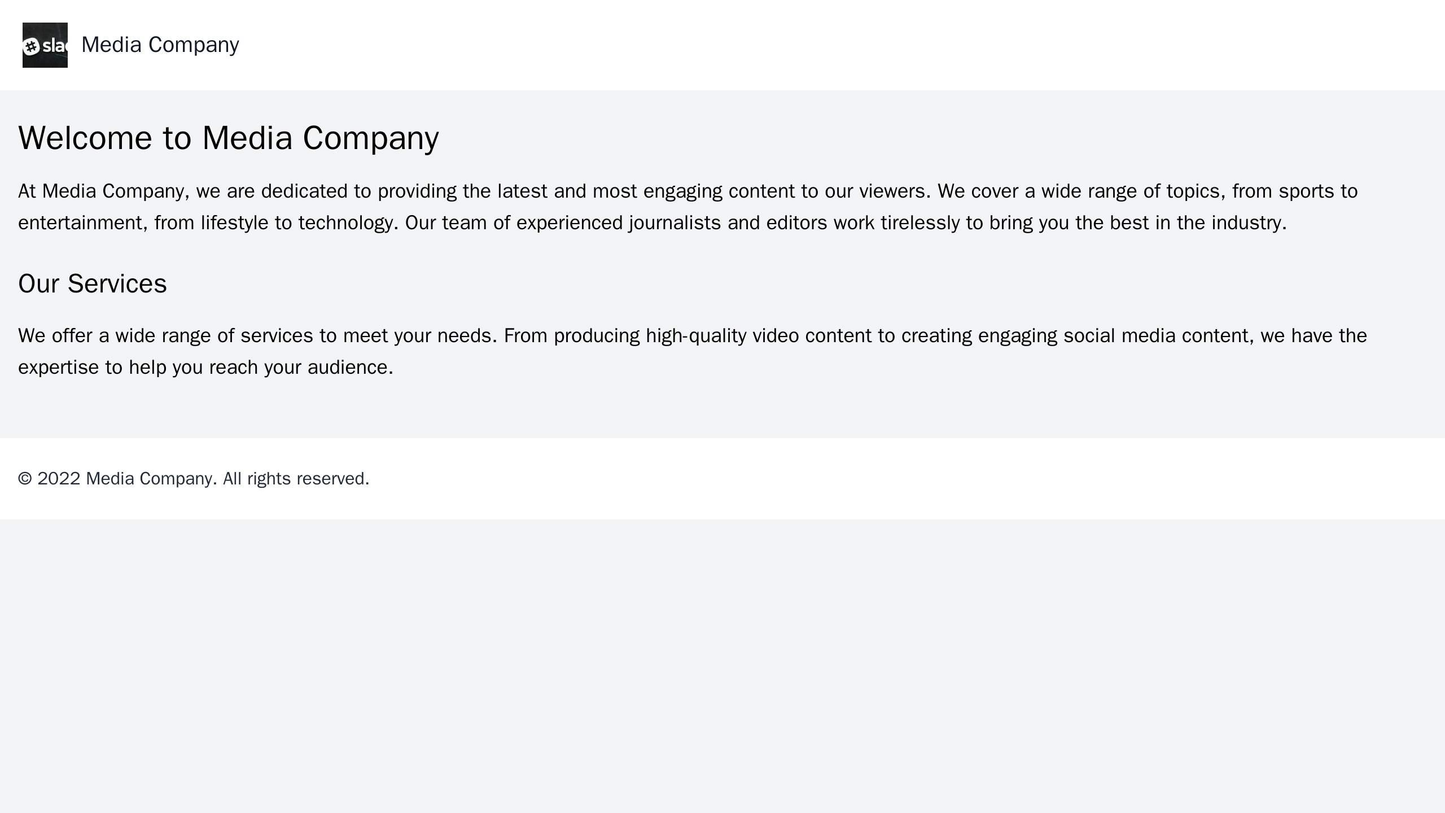
Task: Click the word "entertainment" in intro paragraph
Action: coord(80,223)
